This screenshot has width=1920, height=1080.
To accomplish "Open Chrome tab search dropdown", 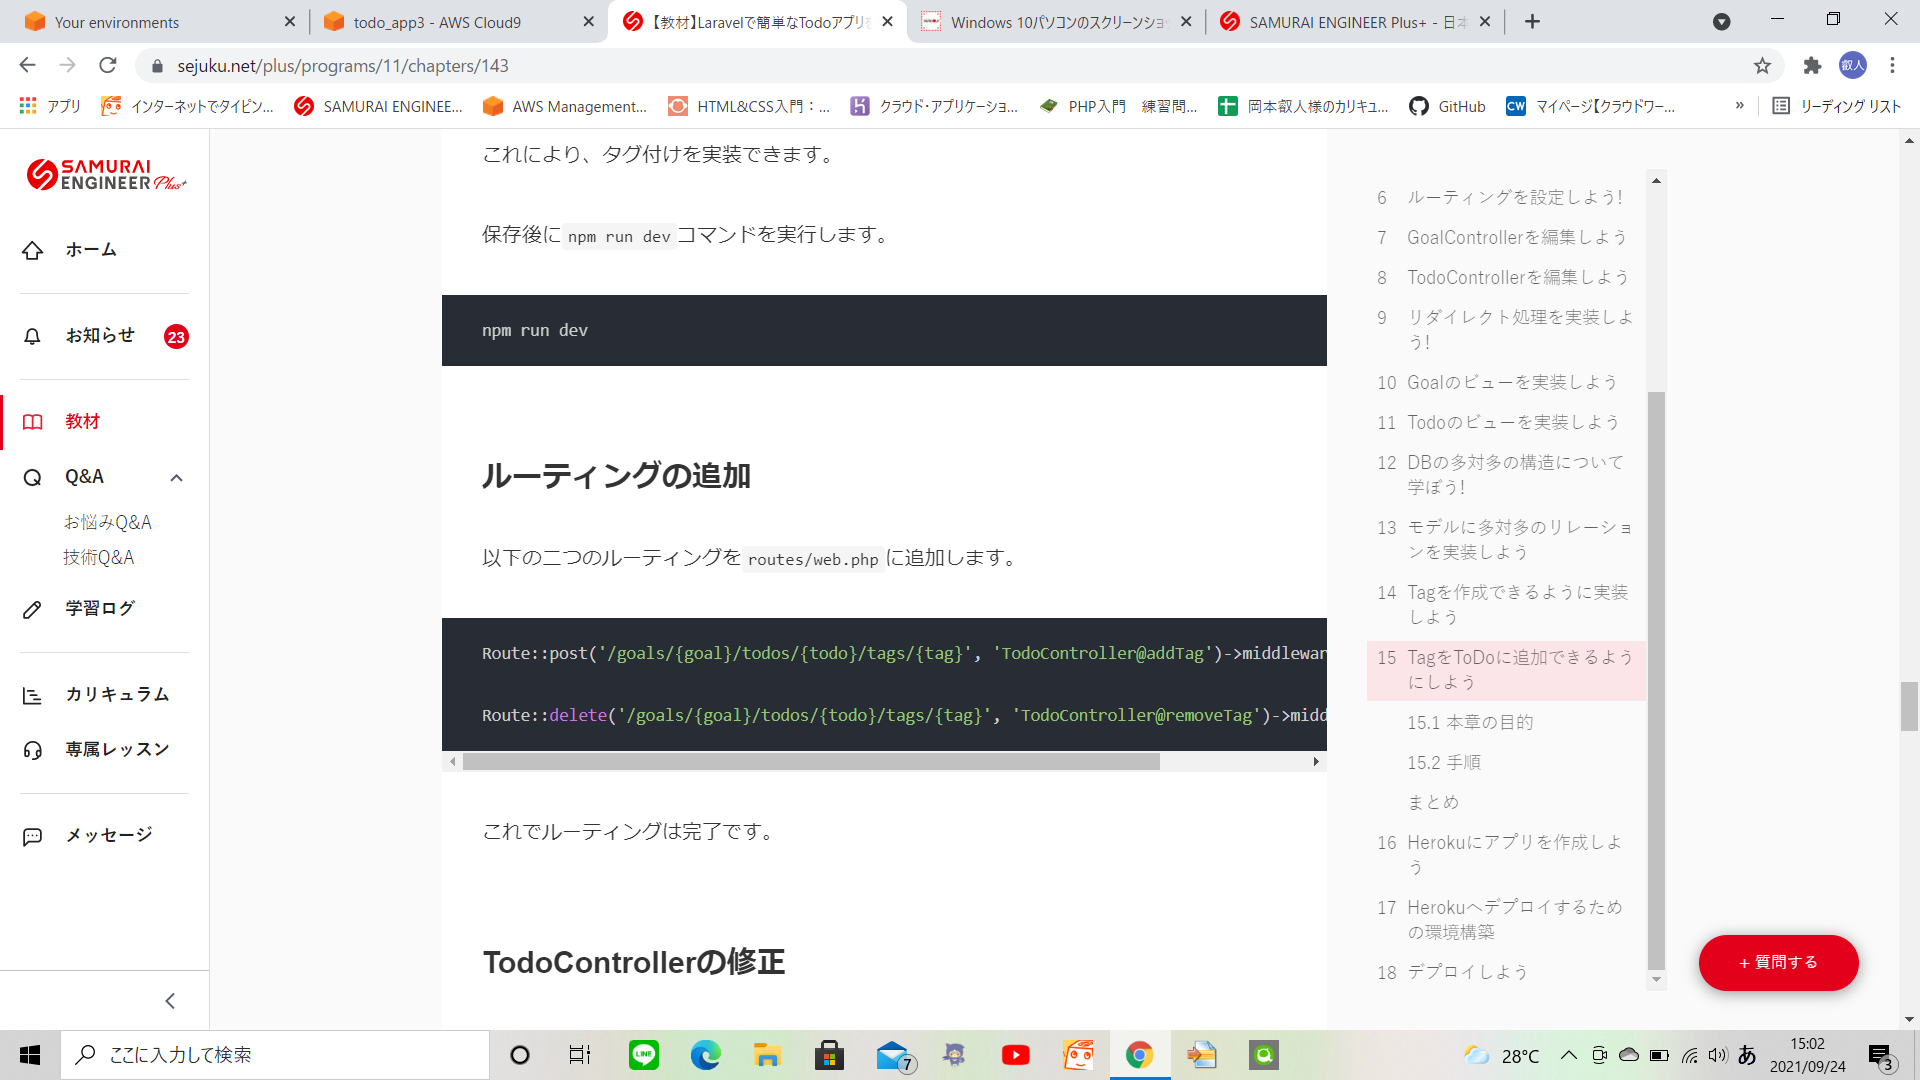I will 1721,21.
